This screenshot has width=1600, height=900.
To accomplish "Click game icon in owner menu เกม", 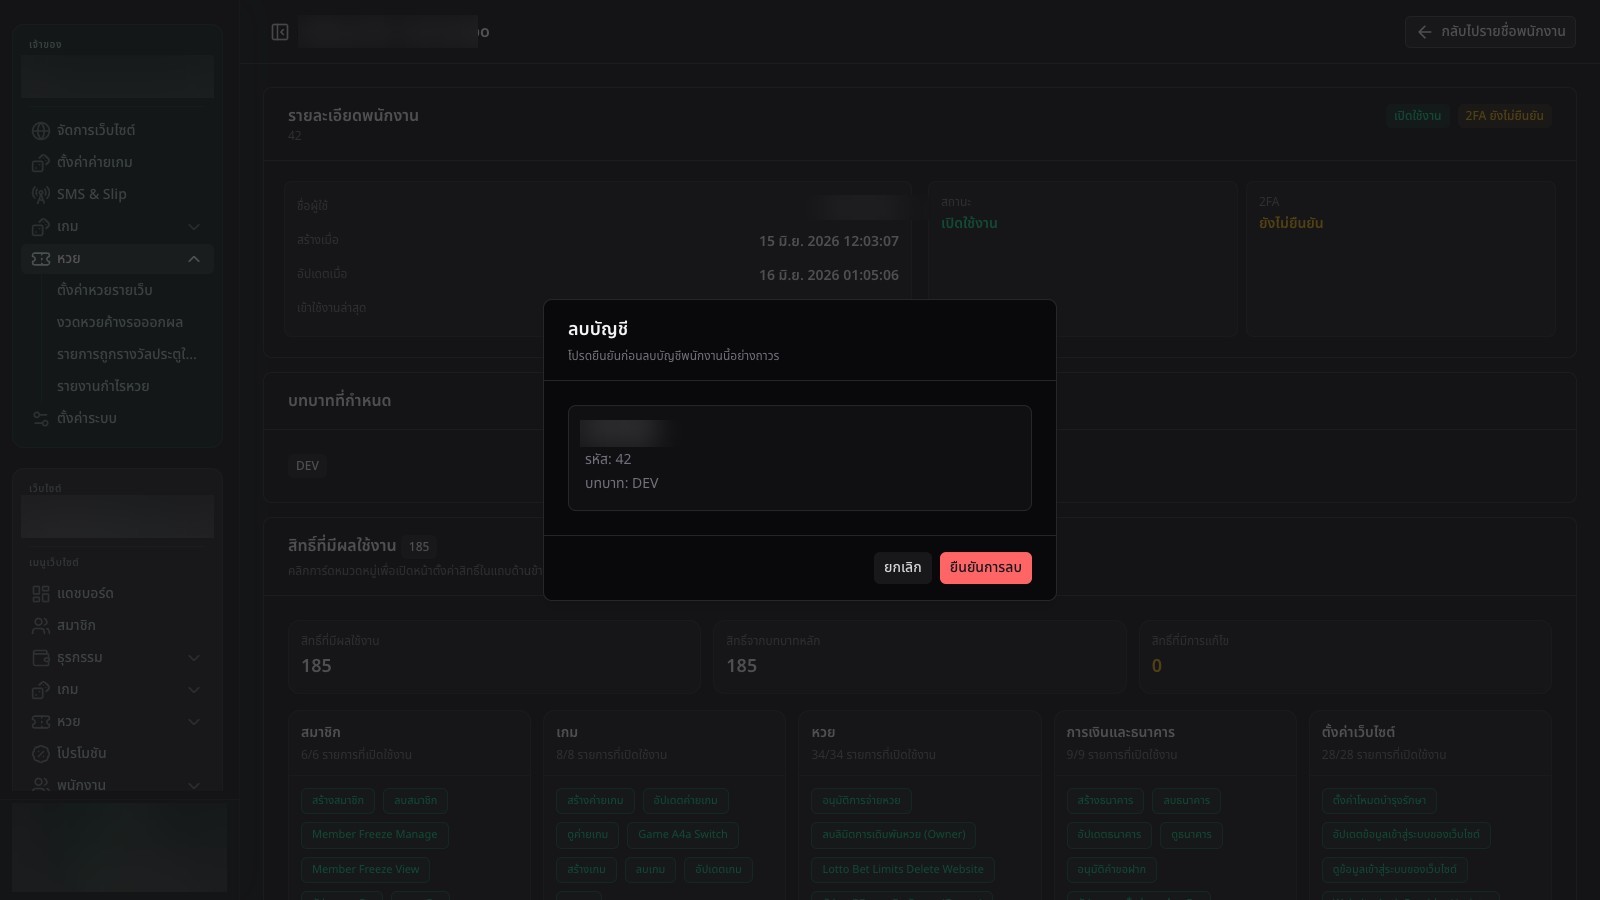I will 41,227.
